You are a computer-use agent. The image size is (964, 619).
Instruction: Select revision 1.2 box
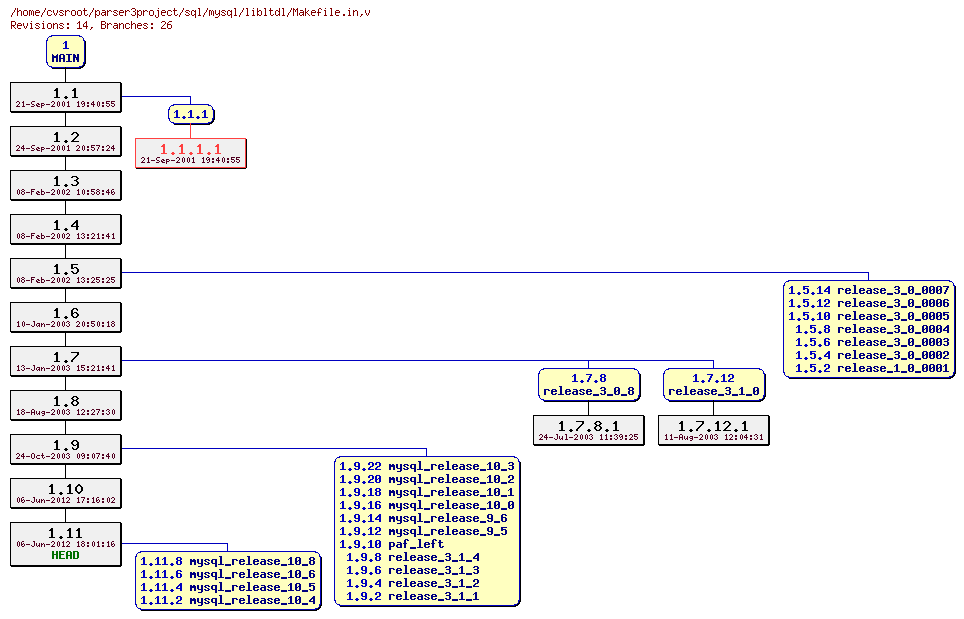[66, 141]
